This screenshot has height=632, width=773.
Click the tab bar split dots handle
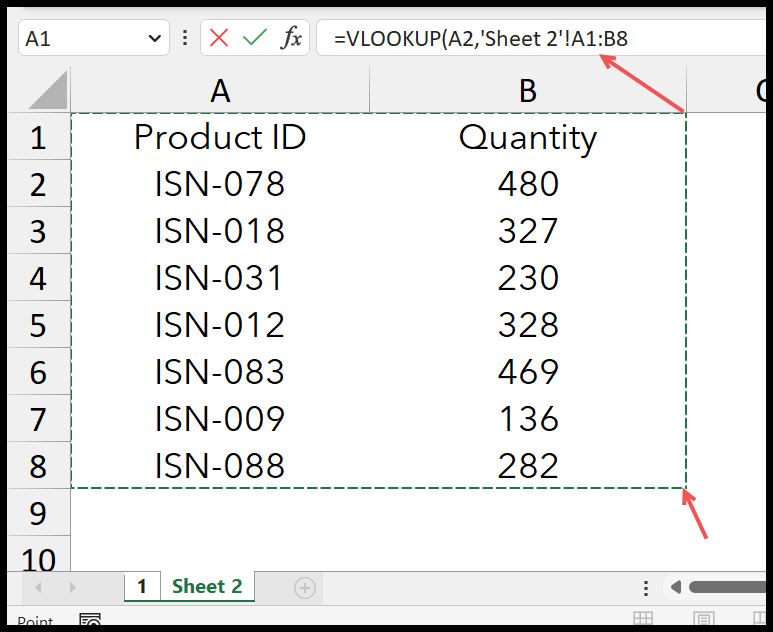pos(646,588)
